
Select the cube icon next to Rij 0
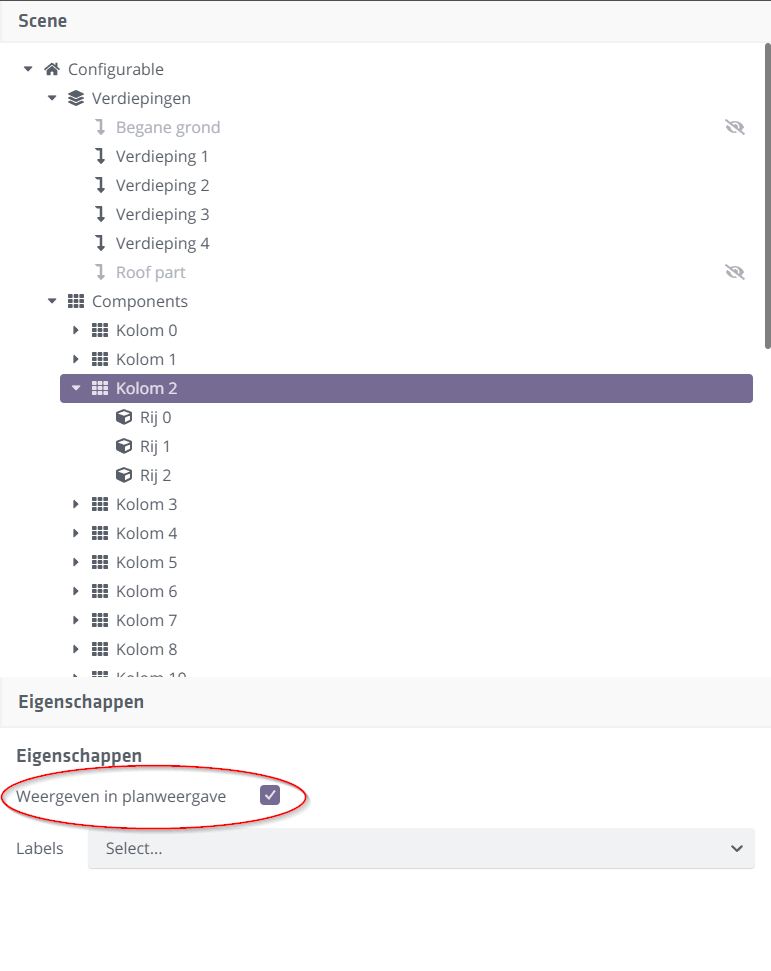click(124, 417)
